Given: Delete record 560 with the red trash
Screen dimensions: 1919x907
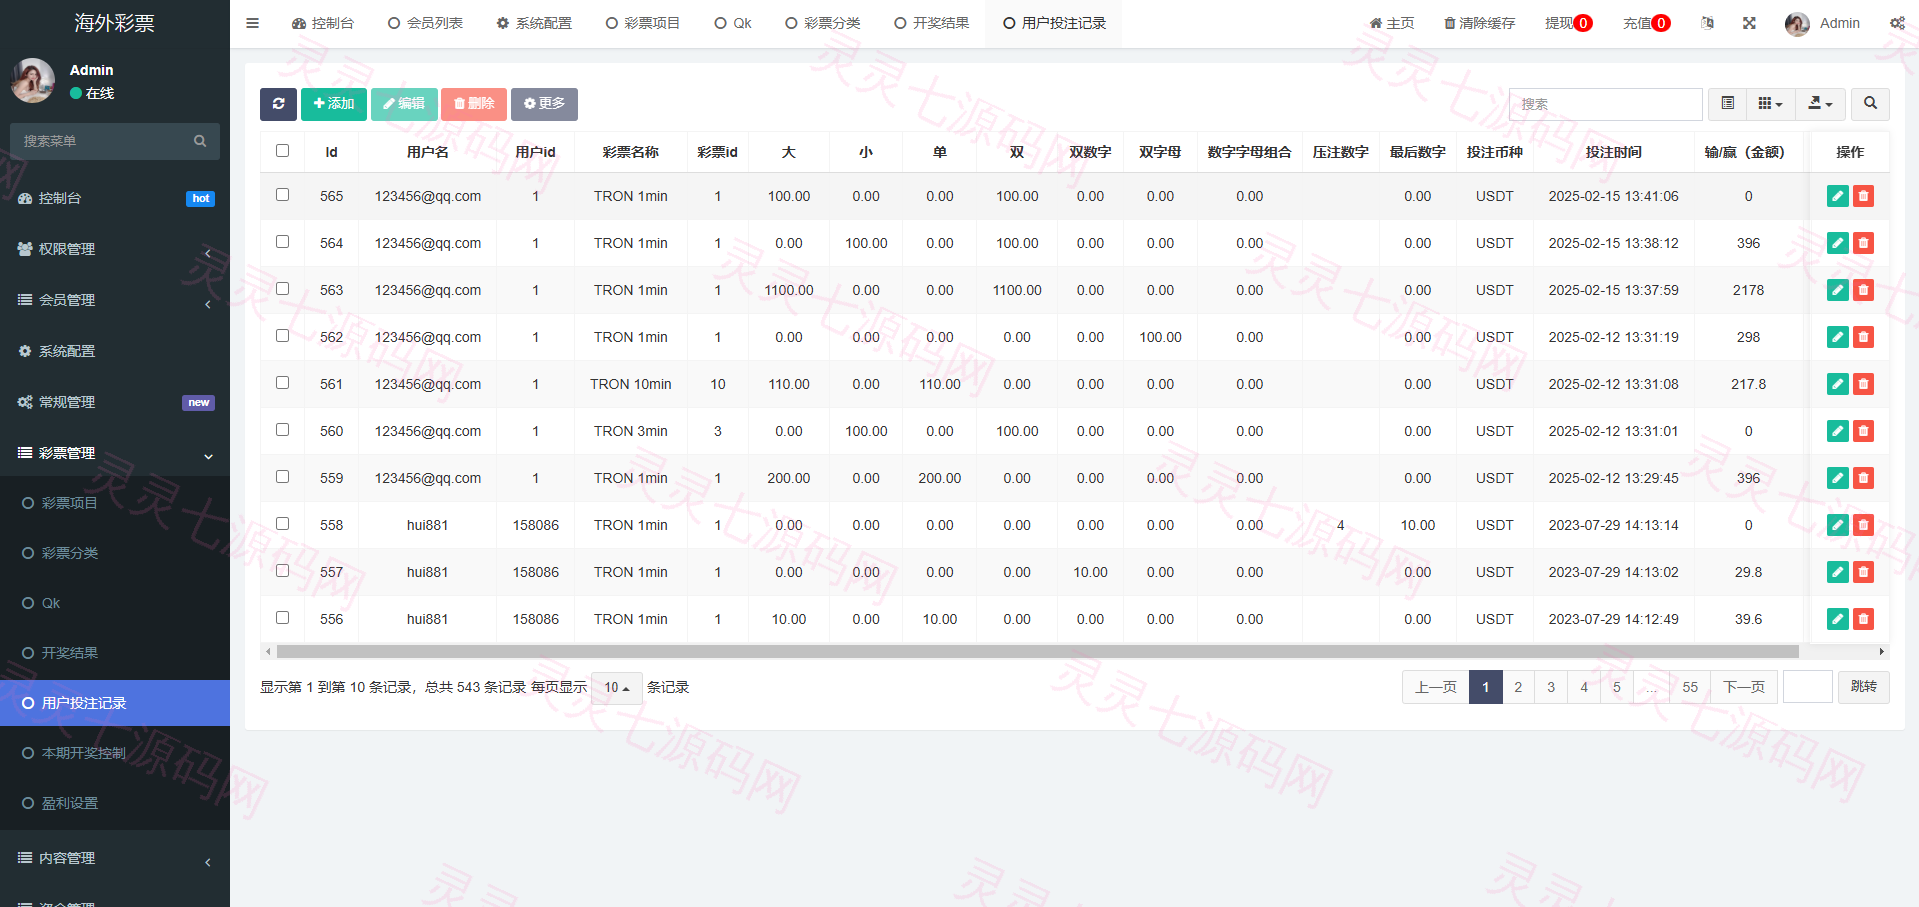Looking at the screenshot, I should [x=1863, y=431].
